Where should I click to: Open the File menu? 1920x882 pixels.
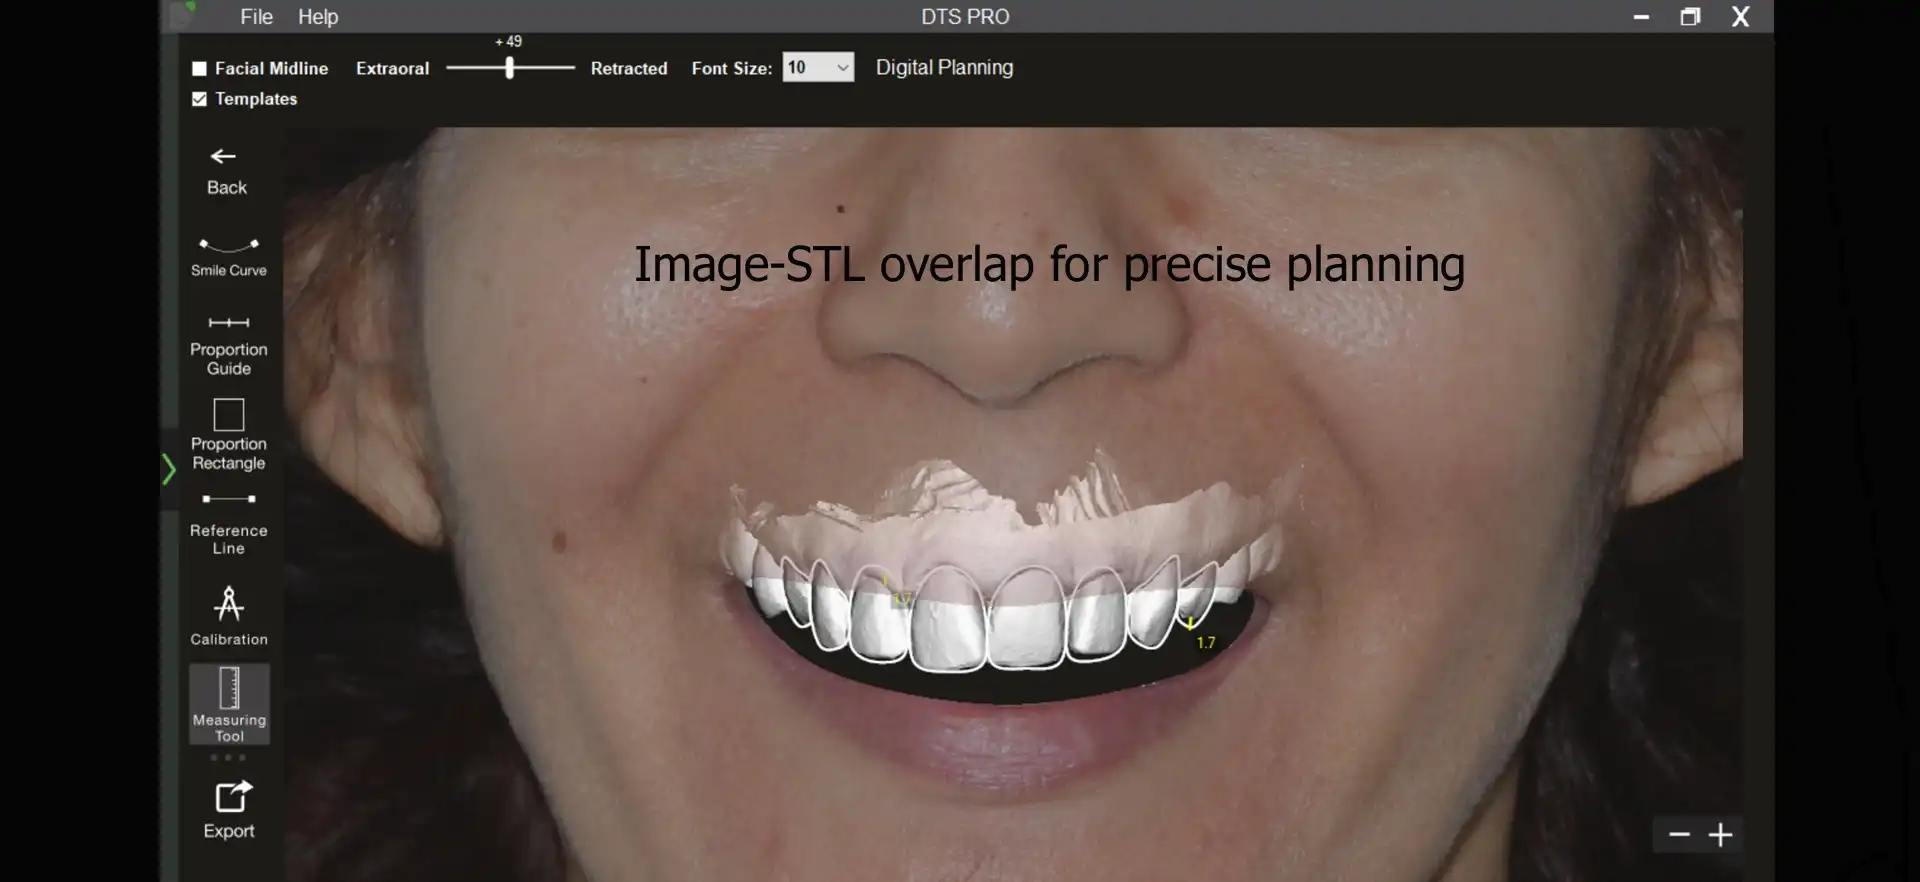pyautogui.click(x=256, y=17)
